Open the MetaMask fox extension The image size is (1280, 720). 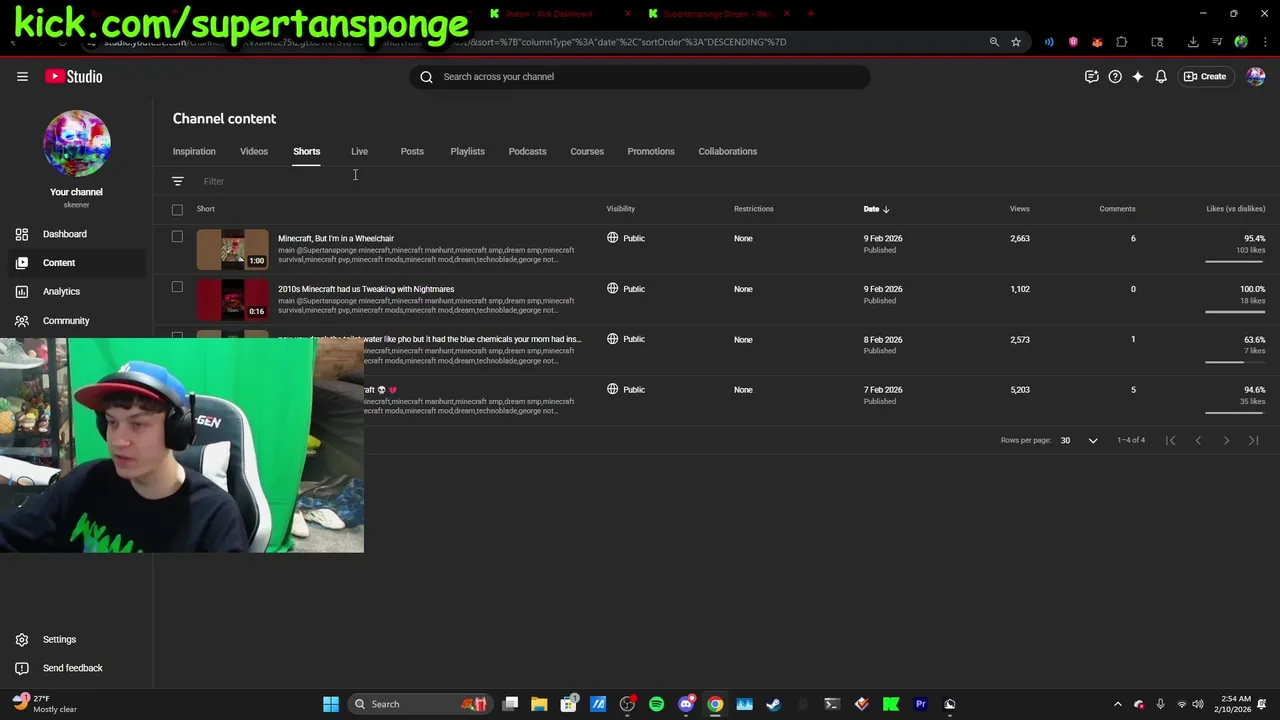1097,42
